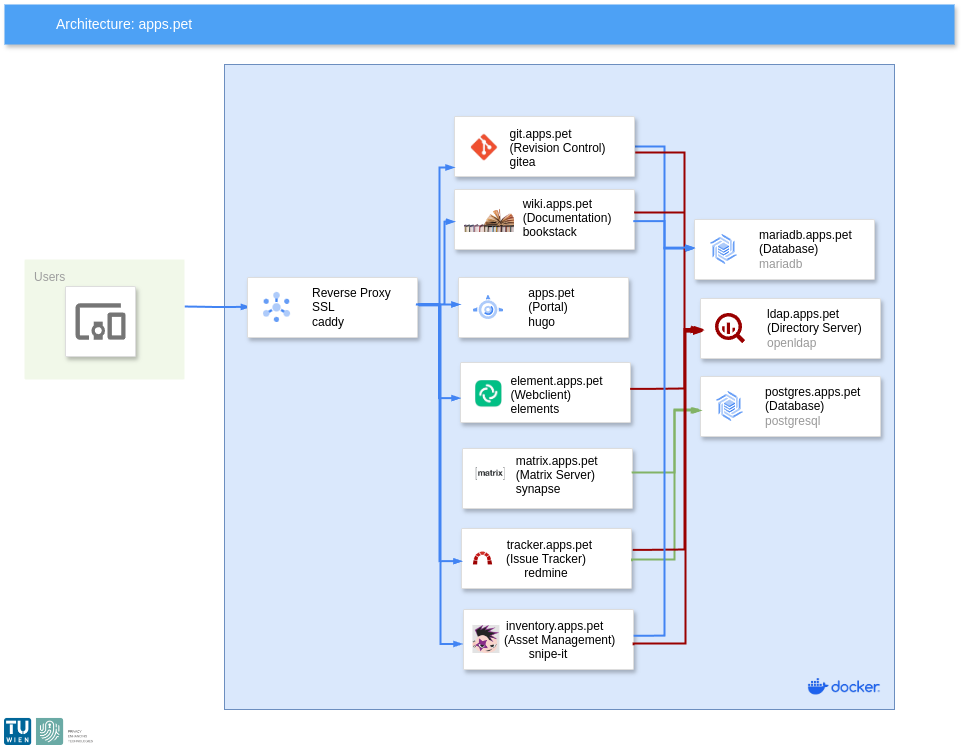Screen dimensions: 961x745
Task: Click the 'elements' label
Action: pyautogui.click(x=534, y=409)
